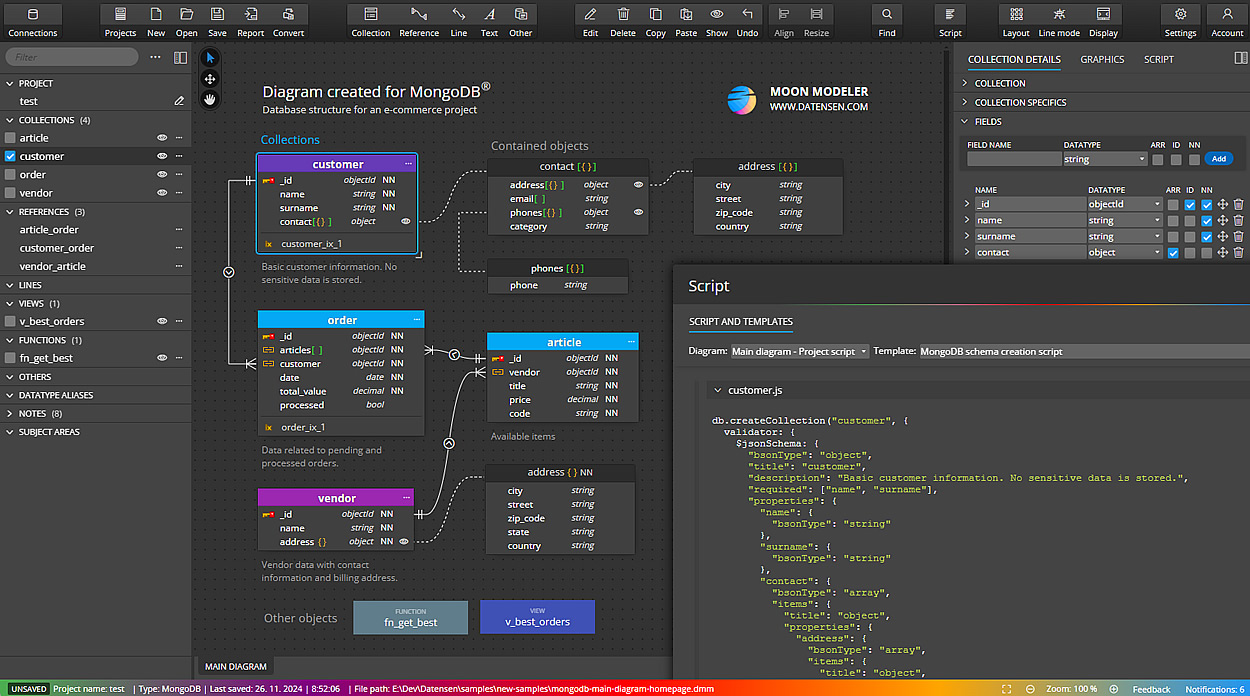Open the new field datatype dropdown
Image resolution: width=1250 pixels, height=696 pixels.
1104,159
